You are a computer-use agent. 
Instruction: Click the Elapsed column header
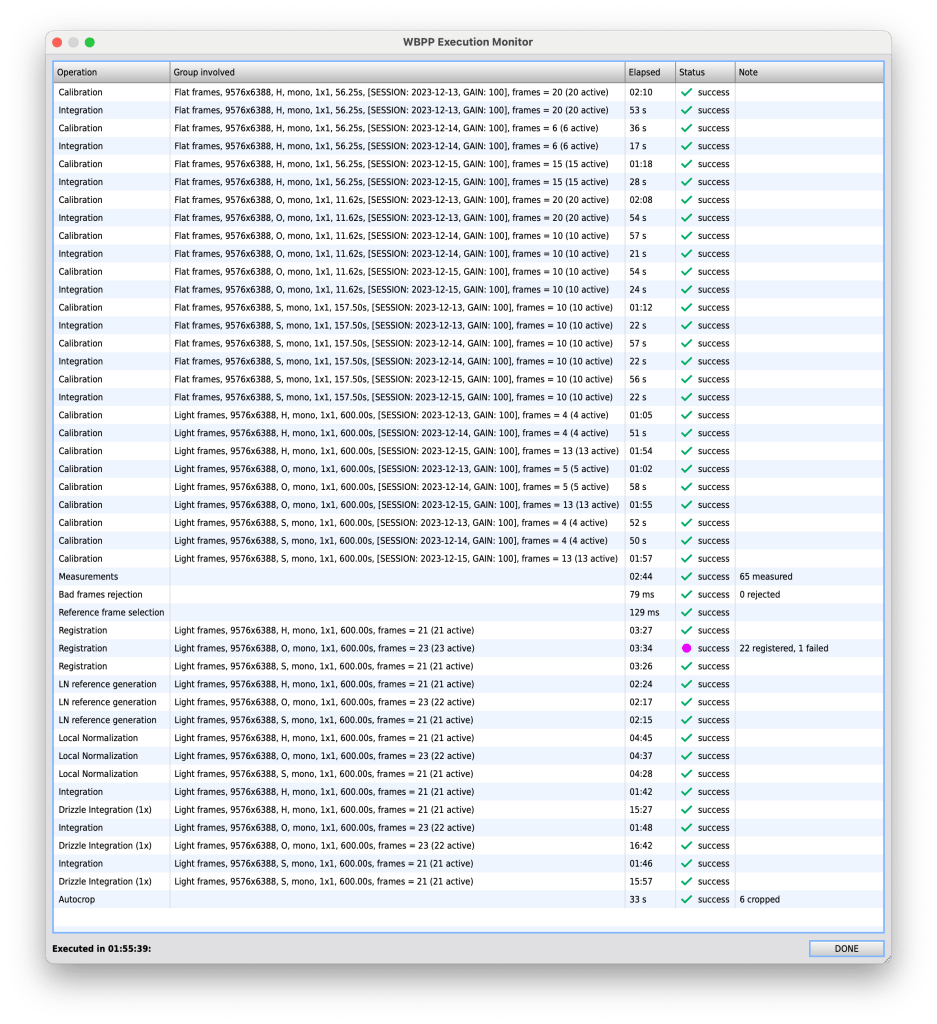pyautogui.click(x=649, y=72)
